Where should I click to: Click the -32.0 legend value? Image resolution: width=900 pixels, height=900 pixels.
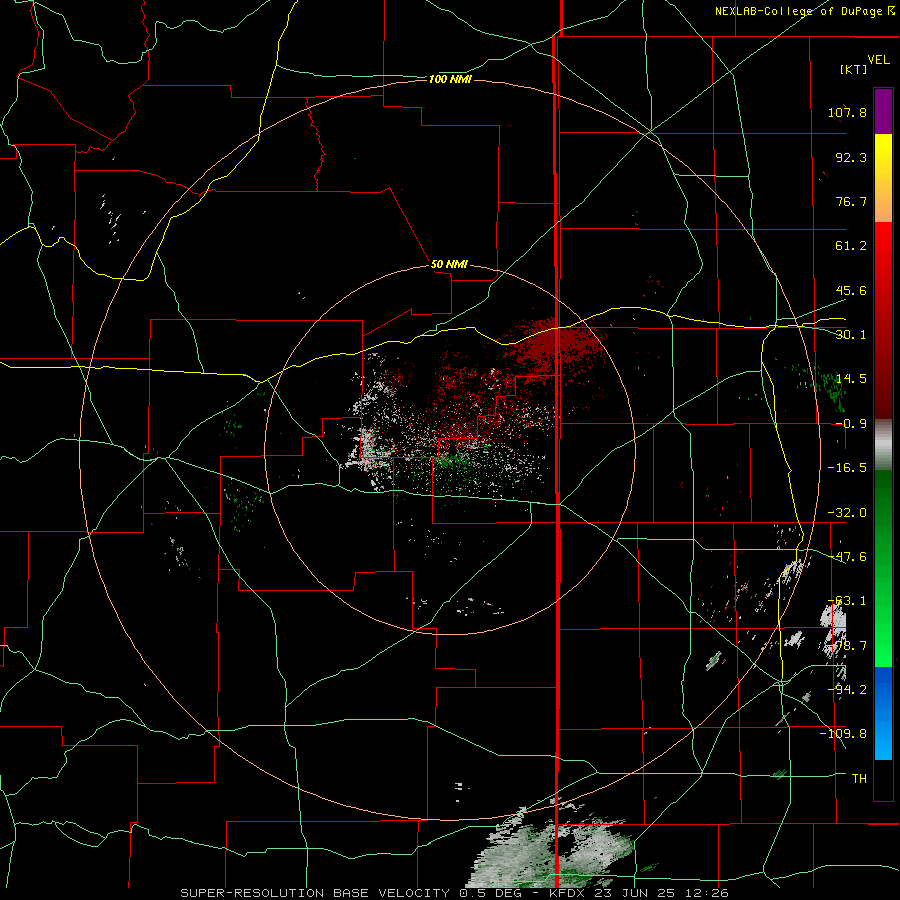[847, 513]
